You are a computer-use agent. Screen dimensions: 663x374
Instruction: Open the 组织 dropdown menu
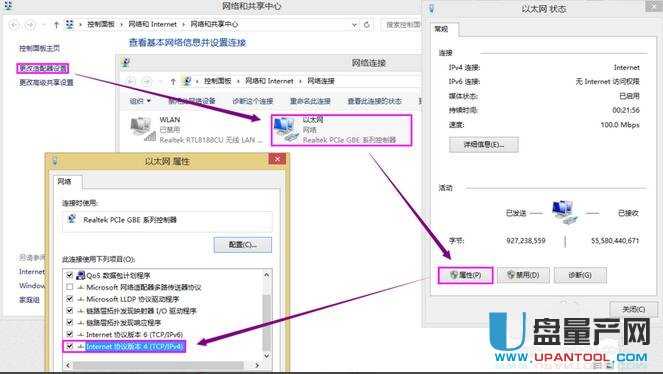(x=140, y=101)
